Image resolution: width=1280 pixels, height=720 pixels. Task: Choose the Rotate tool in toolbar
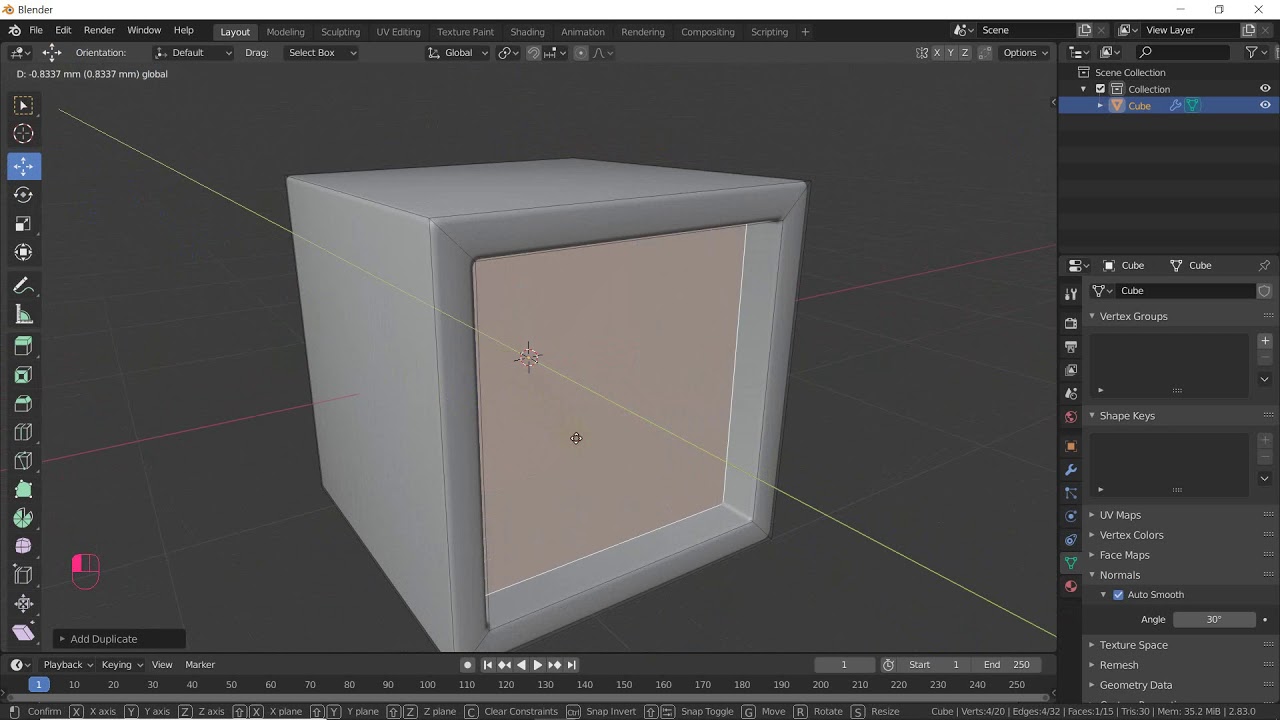tap(24, 195)
